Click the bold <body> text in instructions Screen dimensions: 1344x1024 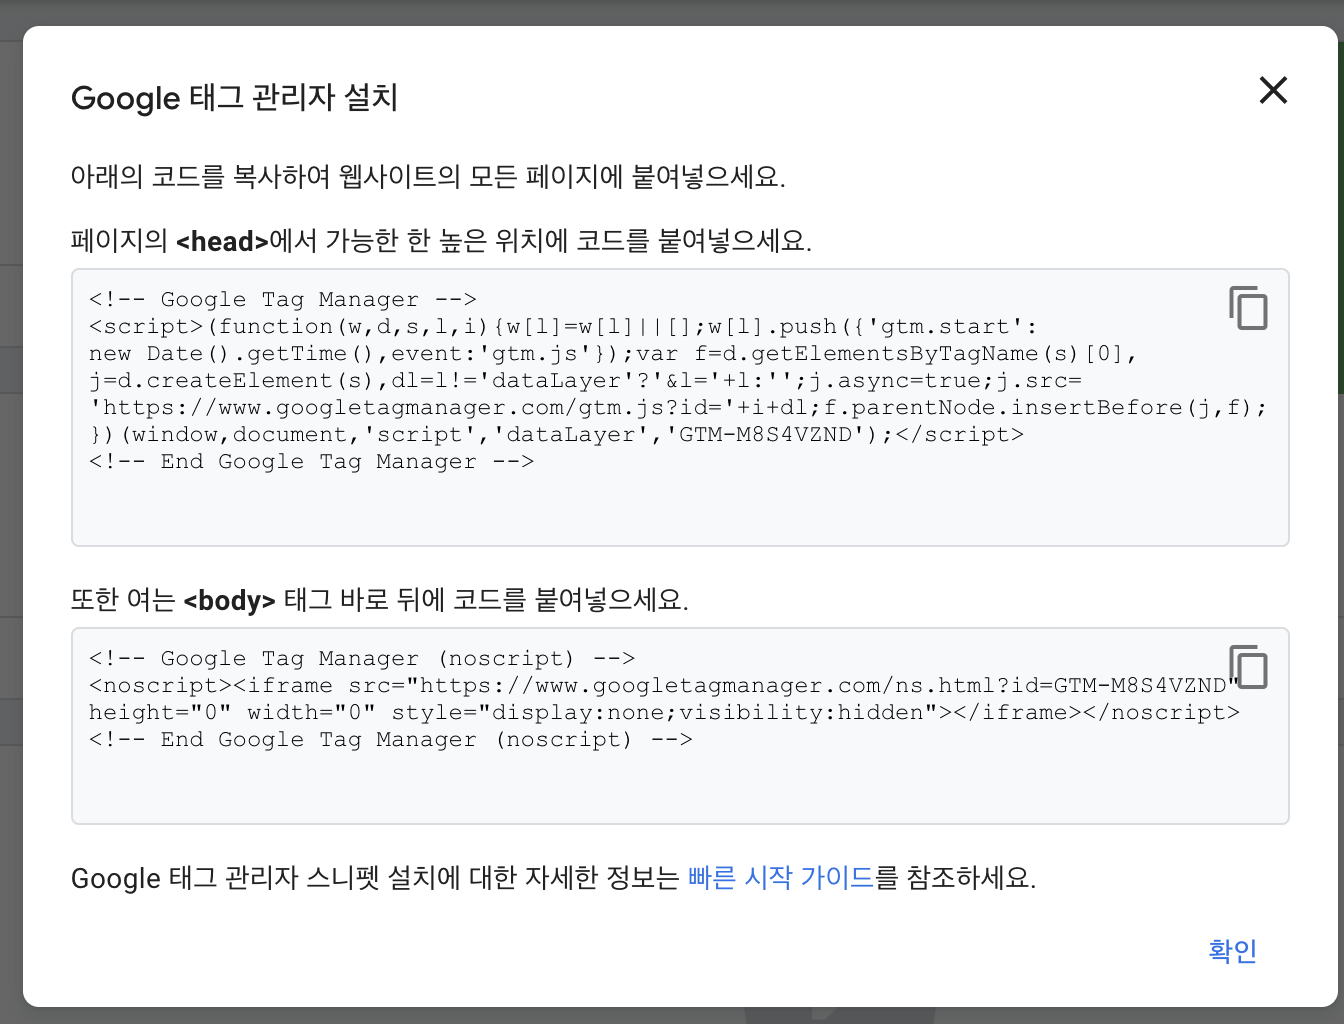pos(230,600)
